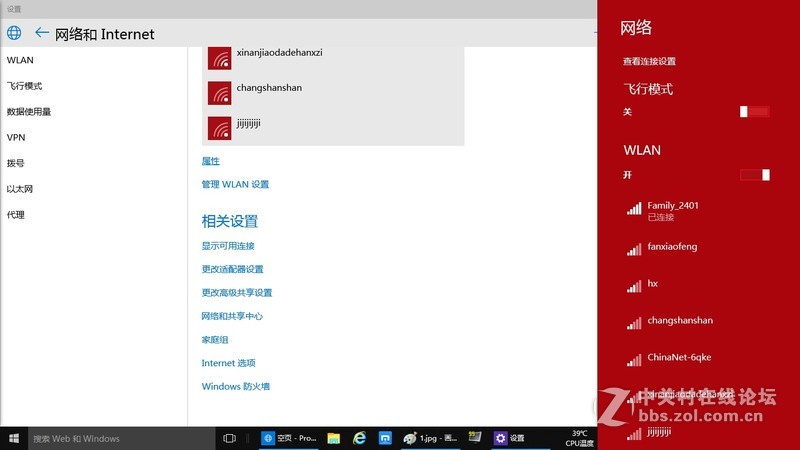Viewport: 800px width, 450px height.
Task: Open 飞行模式 section in sidebar
Action: point(24,86)
